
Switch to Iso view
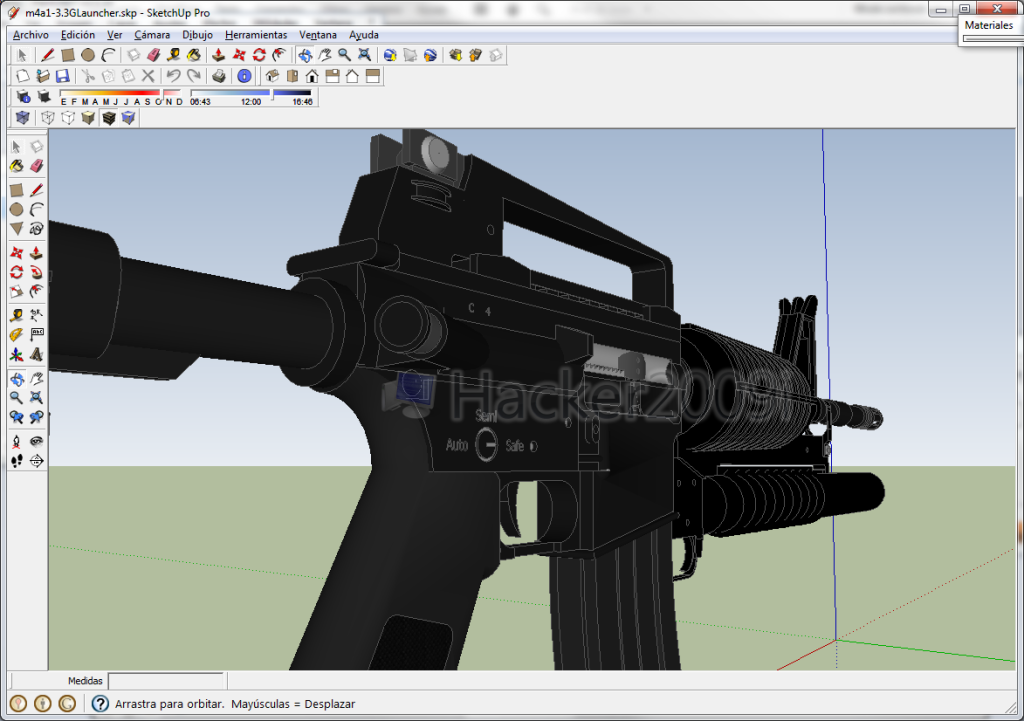(272, 76)
